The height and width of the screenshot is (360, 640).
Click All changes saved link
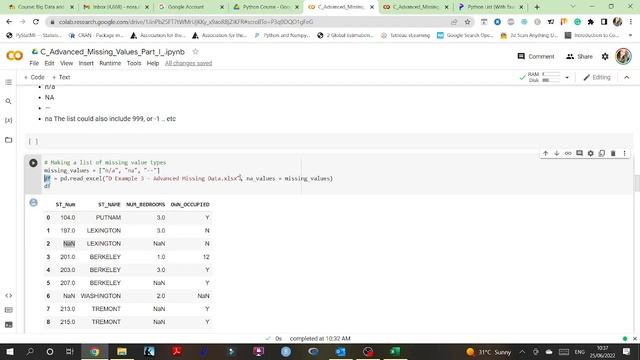coord(189,63)
